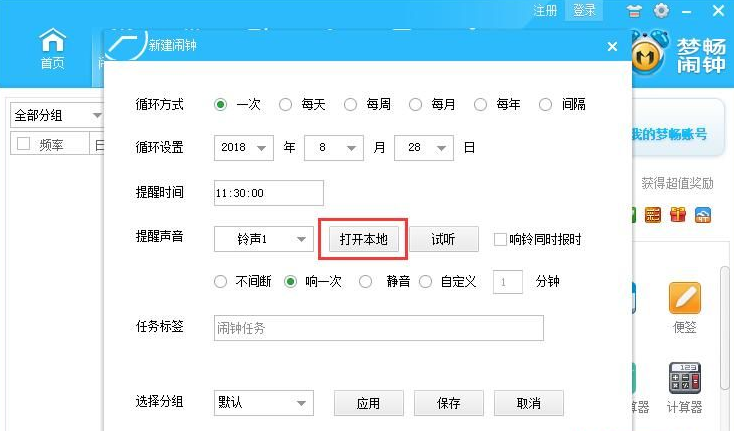Click the 登录 login link
The image size is (734, 431).
tap(584, 10)
